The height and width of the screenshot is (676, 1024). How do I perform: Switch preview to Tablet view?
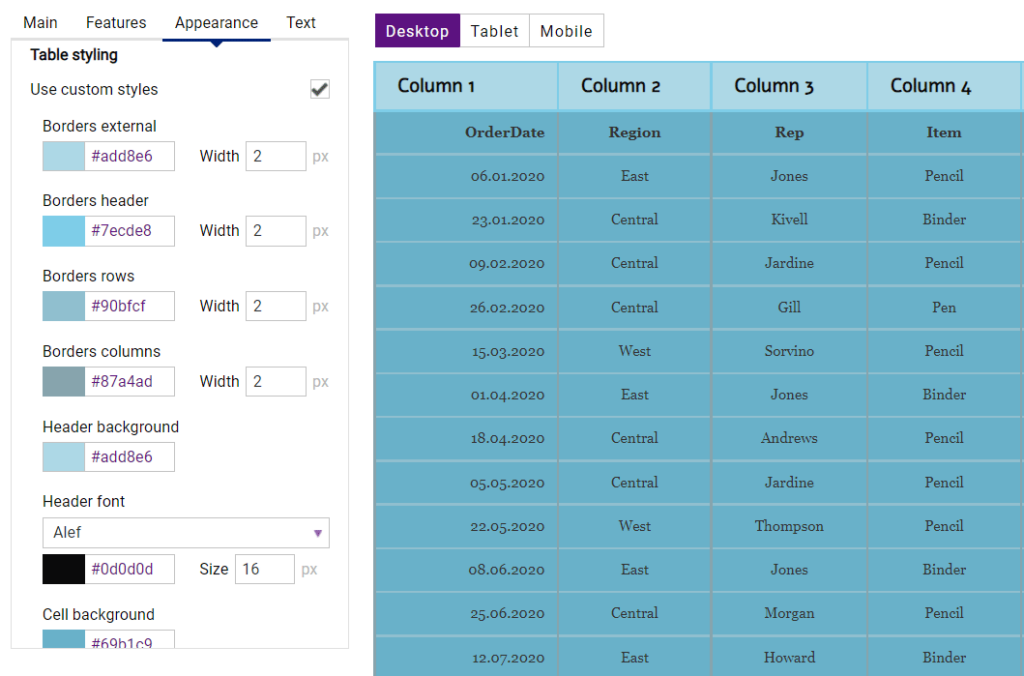coord(494,31)
